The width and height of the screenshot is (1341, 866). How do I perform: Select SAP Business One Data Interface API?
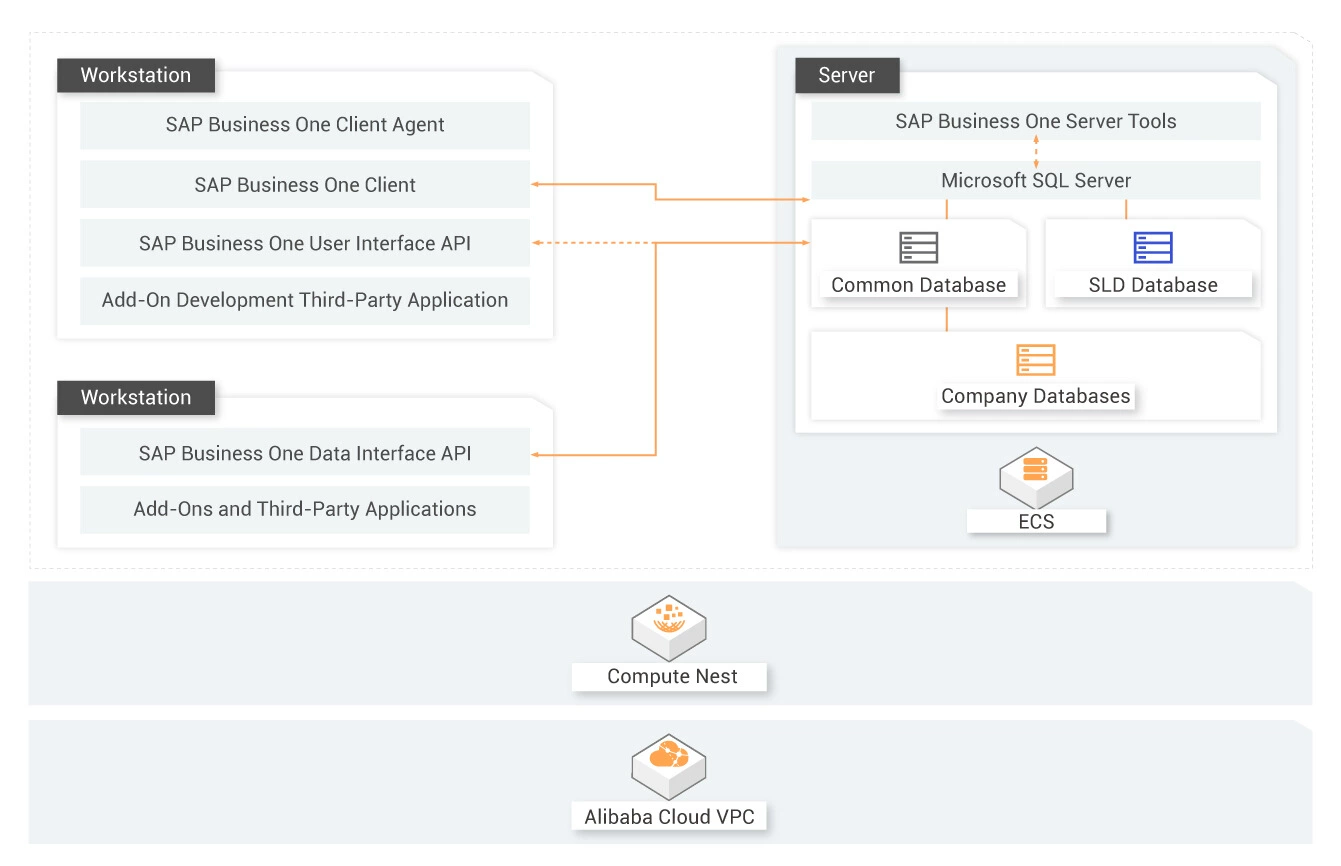pyautogui.click(x=305, y=453)
